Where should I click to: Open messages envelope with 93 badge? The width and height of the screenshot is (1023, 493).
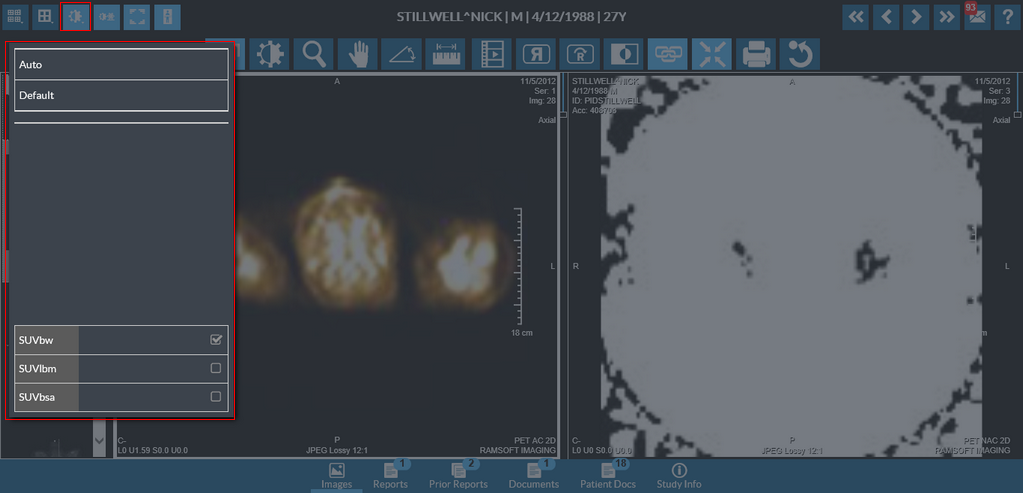click(973, 17)
